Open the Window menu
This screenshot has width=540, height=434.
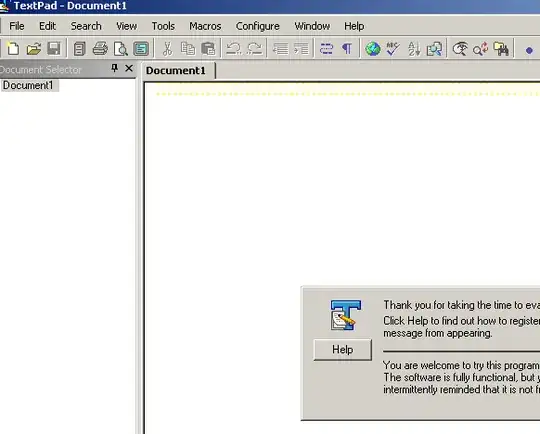tap(312, 26)
